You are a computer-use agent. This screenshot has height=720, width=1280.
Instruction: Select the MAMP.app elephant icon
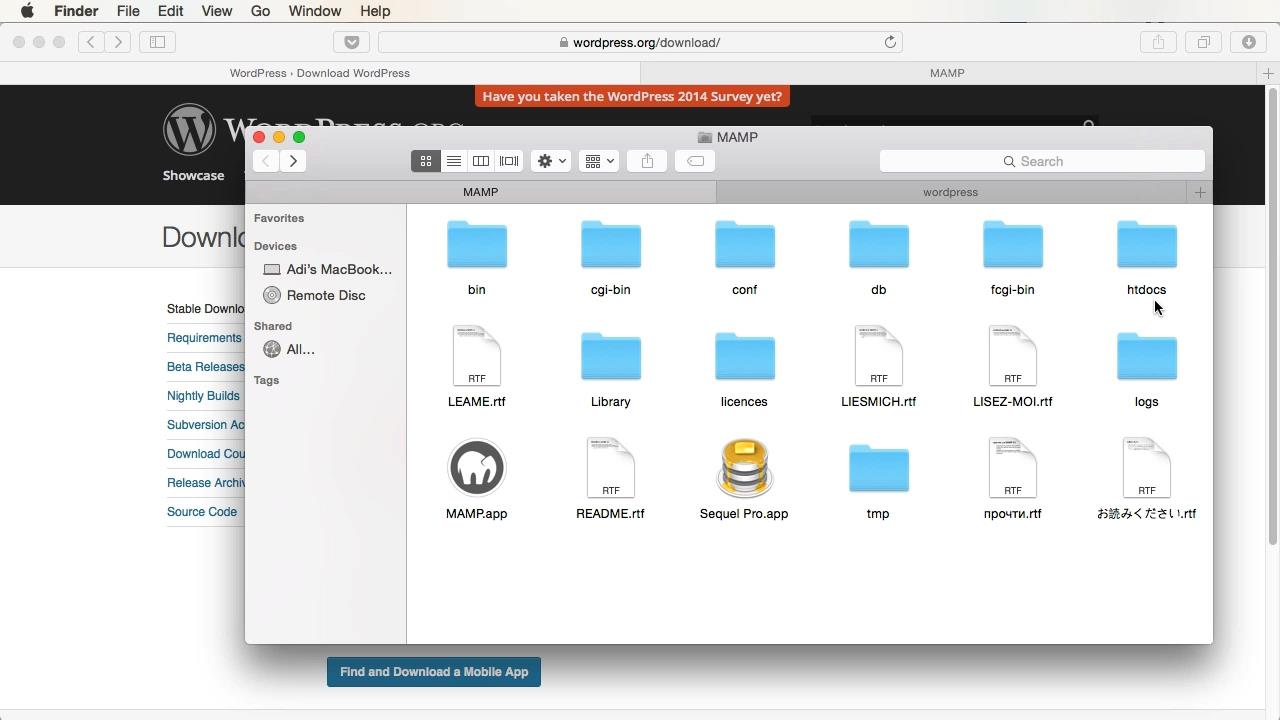pyautogui.click(x=477, y=468)
